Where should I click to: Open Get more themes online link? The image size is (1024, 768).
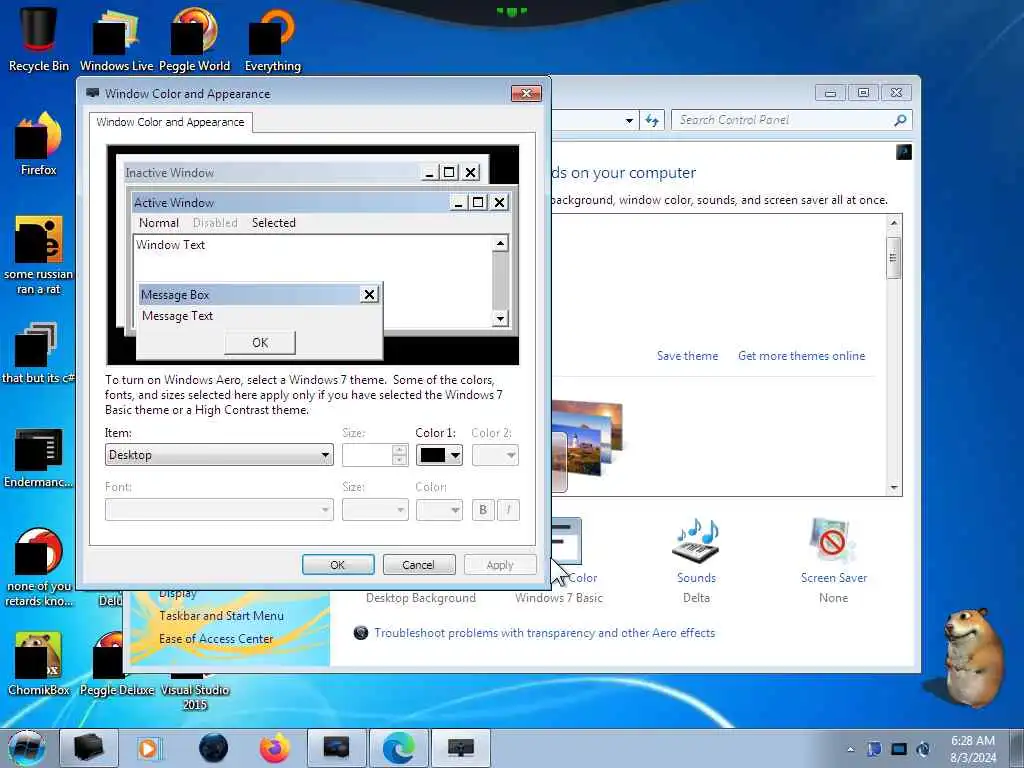(x=801, y=356)
